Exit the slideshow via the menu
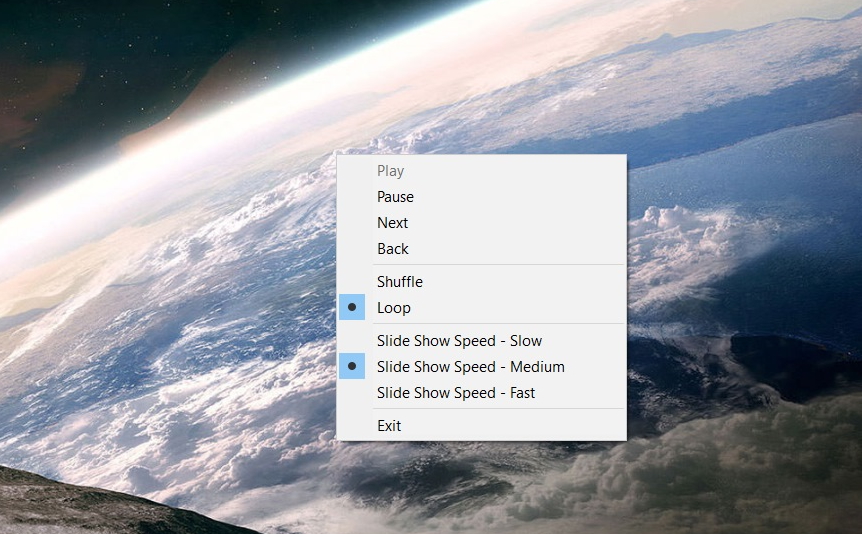 tap(482, 426)
